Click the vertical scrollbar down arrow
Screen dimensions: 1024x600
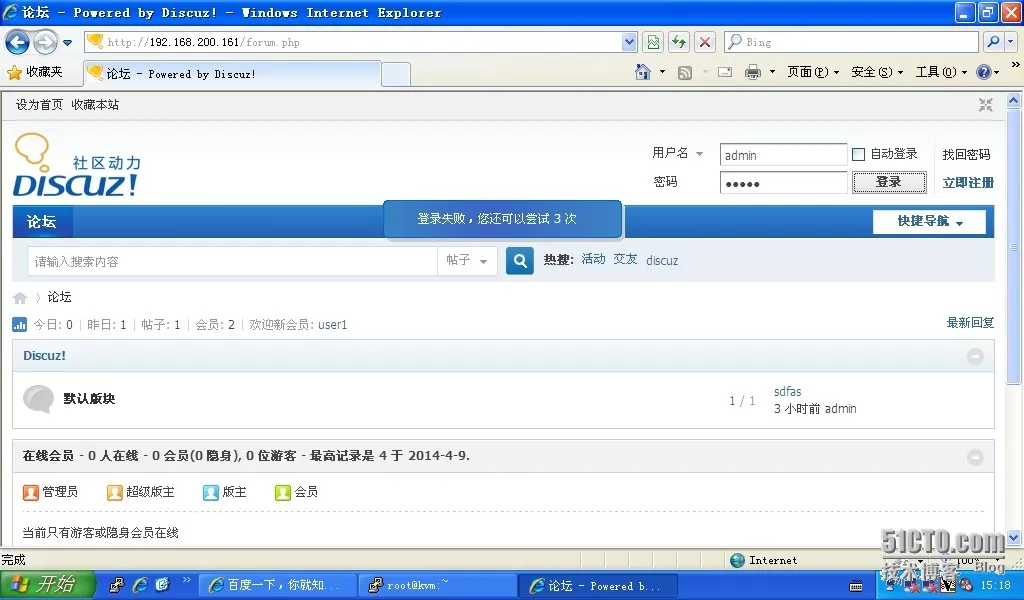[x=1014, y=538]
